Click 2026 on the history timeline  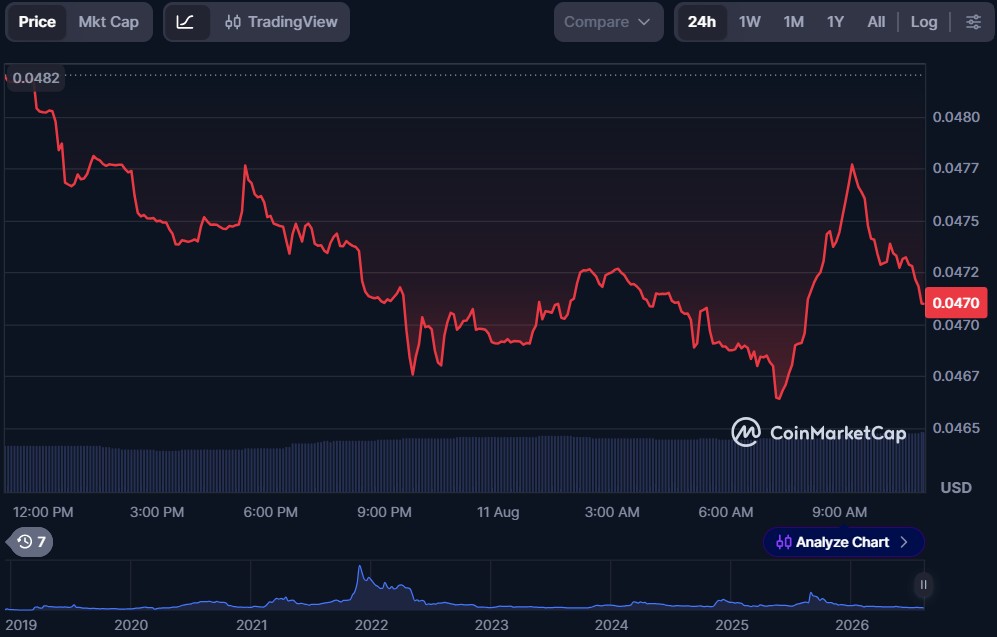click(x=852, y=625)
